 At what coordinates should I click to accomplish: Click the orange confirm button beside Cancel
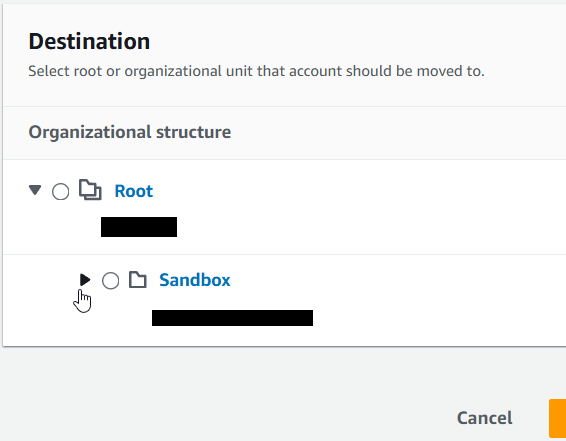557,418
